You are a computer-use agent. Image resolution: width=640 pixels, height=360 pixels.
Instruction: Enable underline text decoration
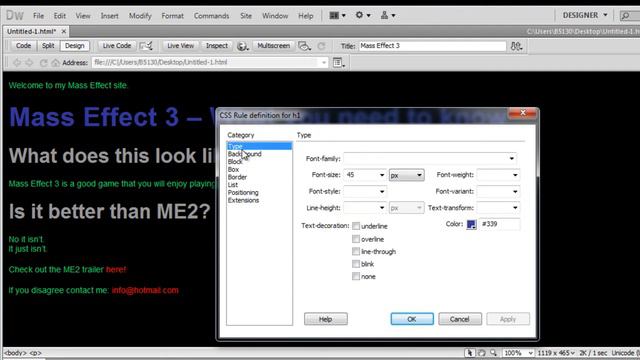pyautogui.click(x=356, y=226)
